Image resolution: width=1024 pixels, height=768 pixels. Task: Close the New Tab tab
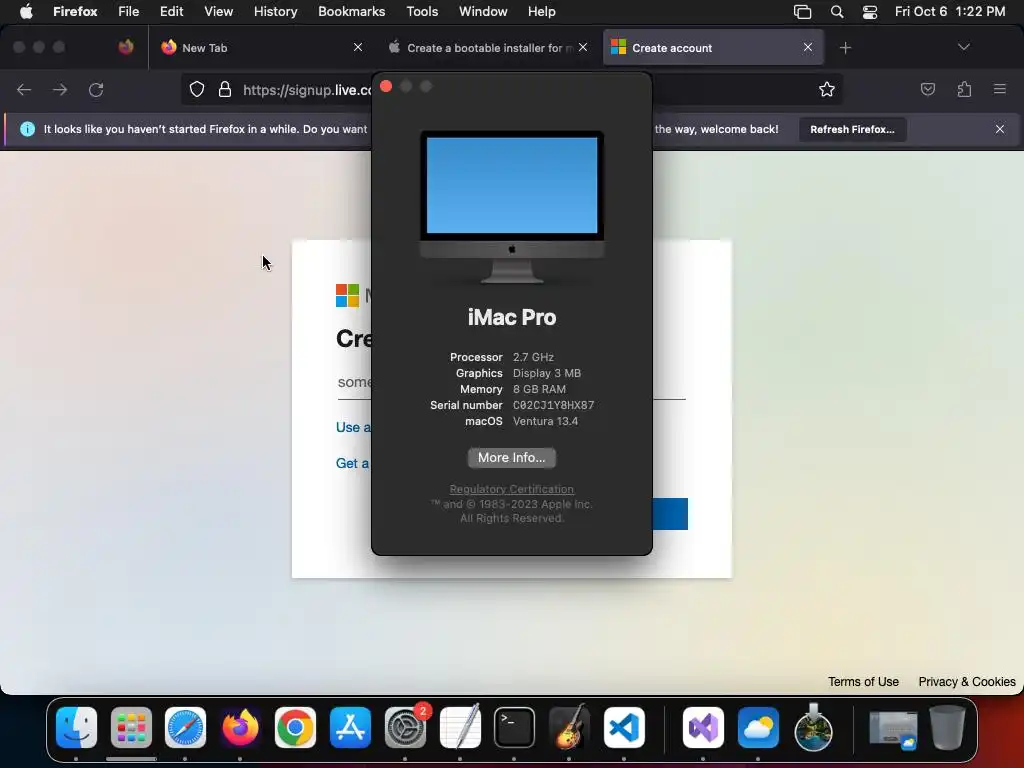358,47
